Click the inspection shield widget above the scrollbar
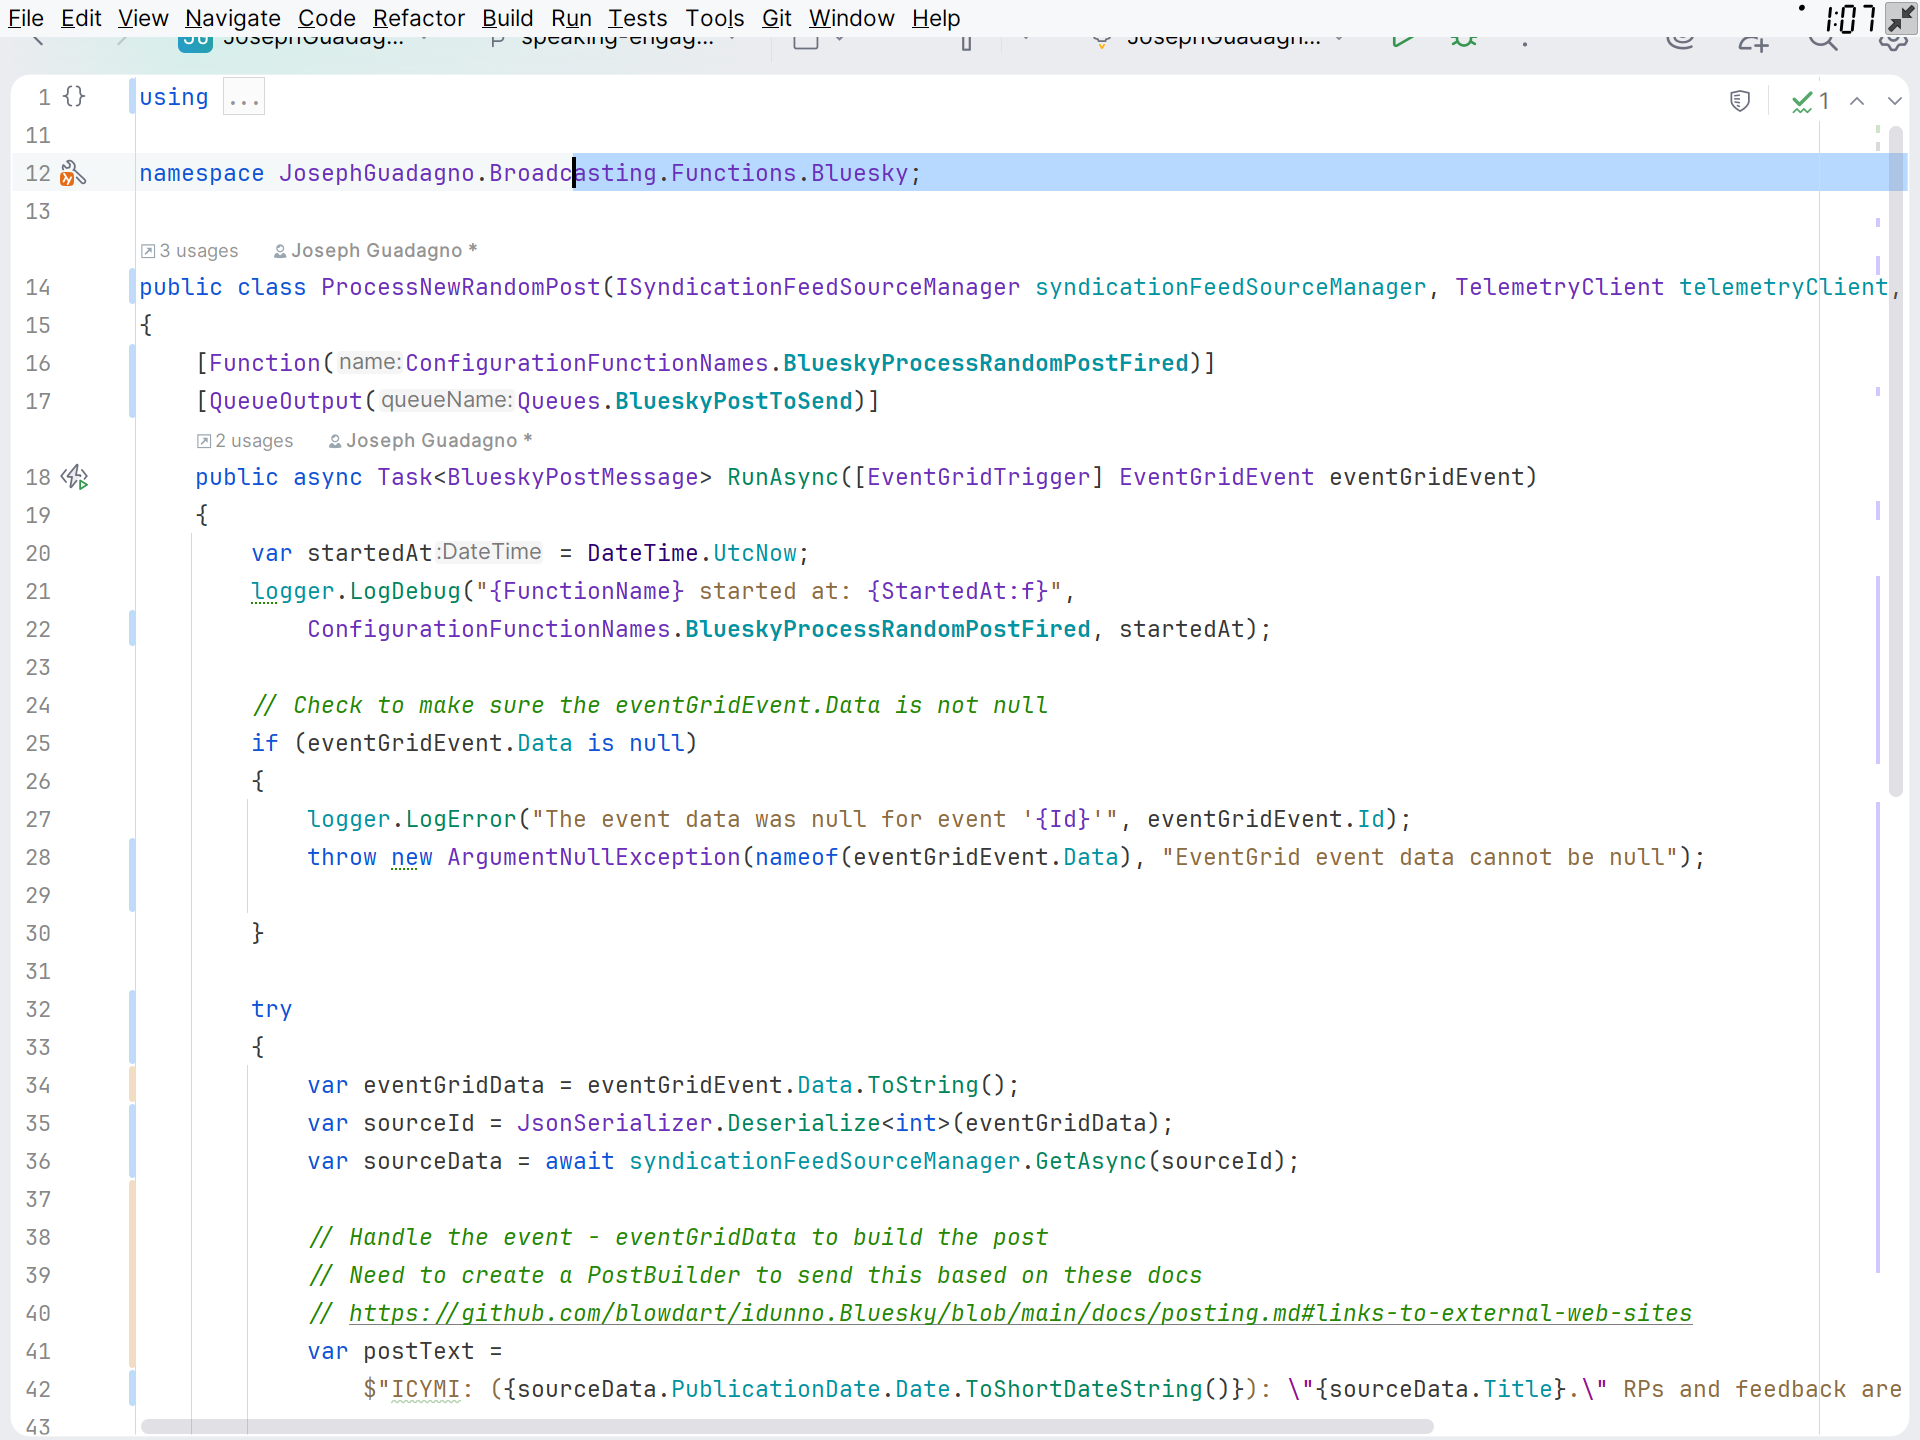The image size is (1920, 1440). pyautogui.click(x=1740, y=100)
